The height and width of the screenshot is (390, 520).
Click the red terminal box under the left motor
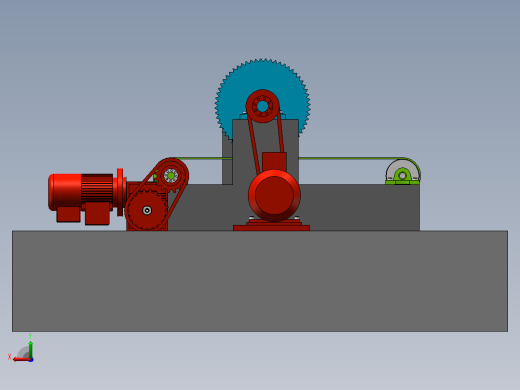[97, 213]
